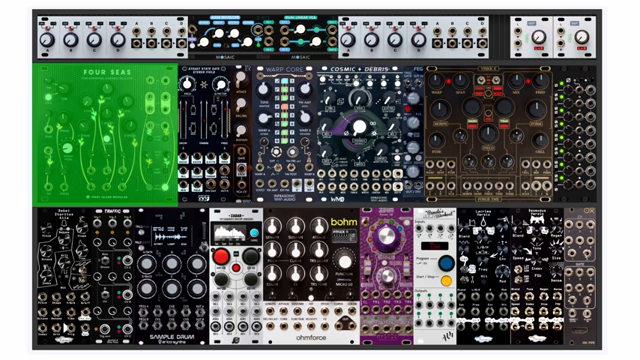Click the SPAN knob on the gold module
Screen dimensions: 640x360
pos(460,81)
